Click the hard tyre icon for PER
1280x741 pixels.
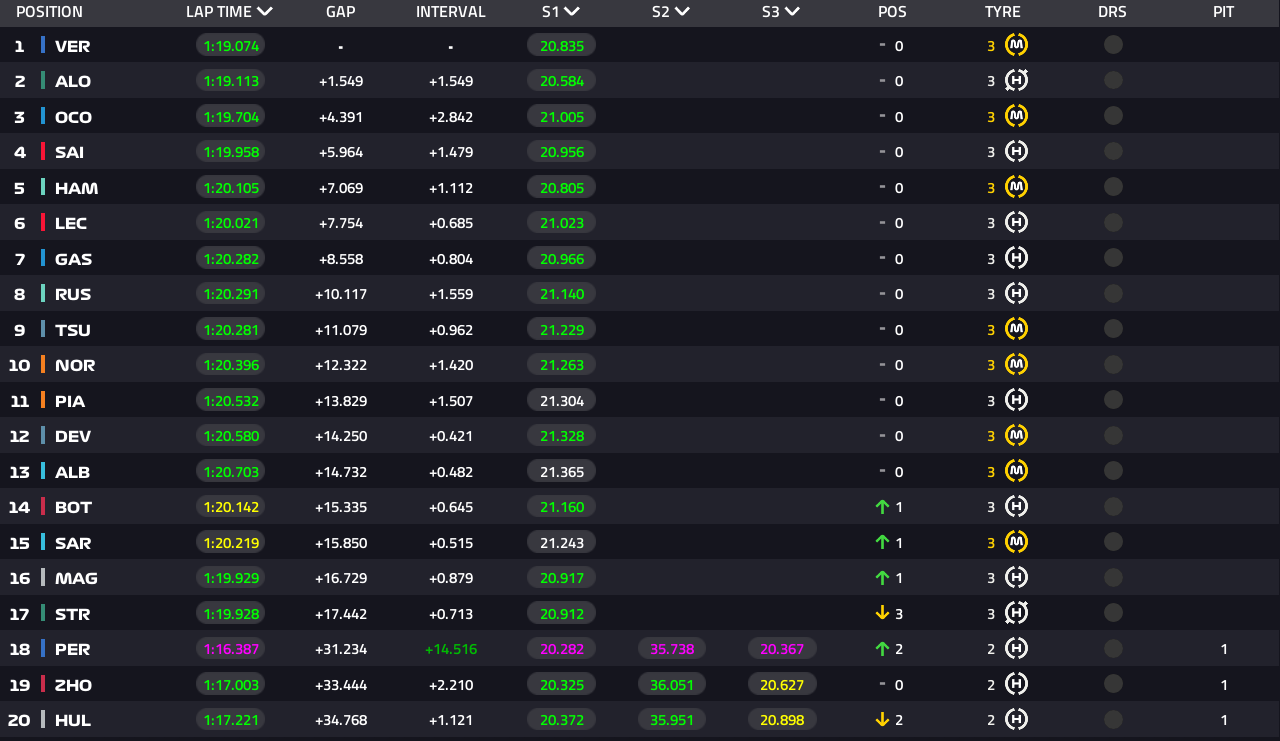1016,649
